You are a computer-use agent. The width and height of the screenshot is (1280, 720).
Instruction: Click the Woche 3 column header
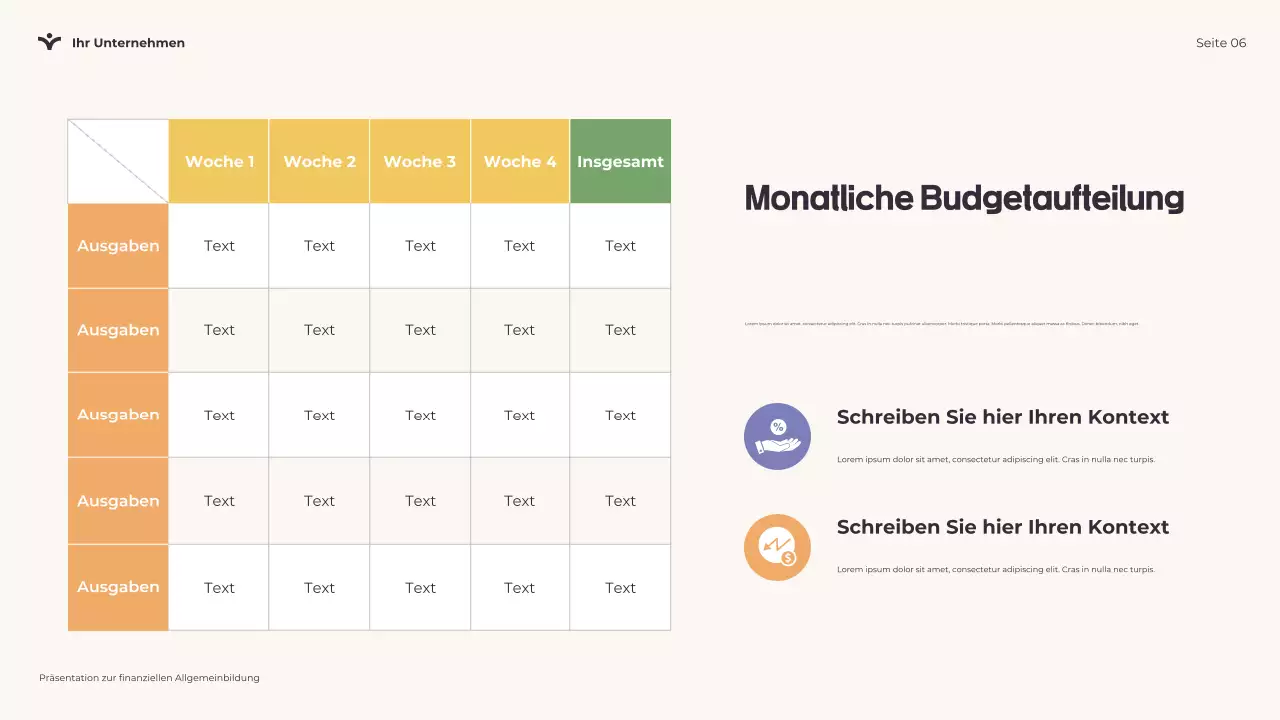point(420,161)
